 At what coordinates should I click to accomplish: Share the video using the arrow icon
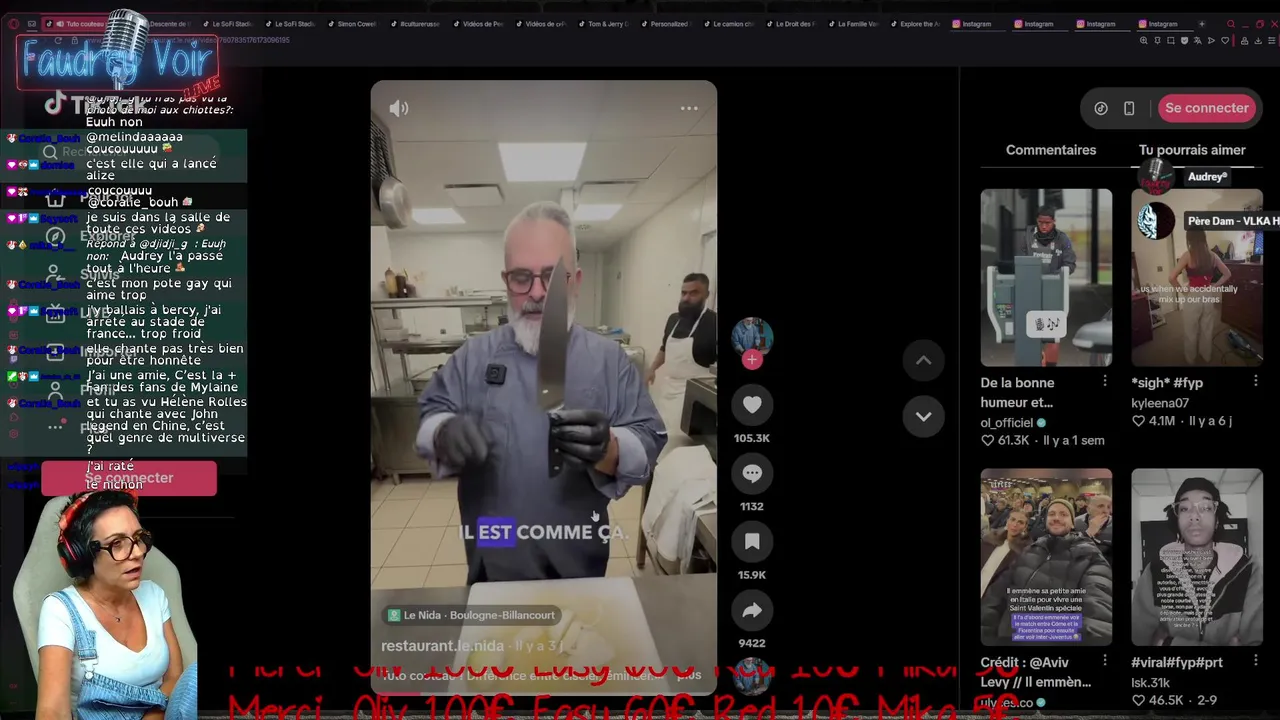[x=752, y=610]
